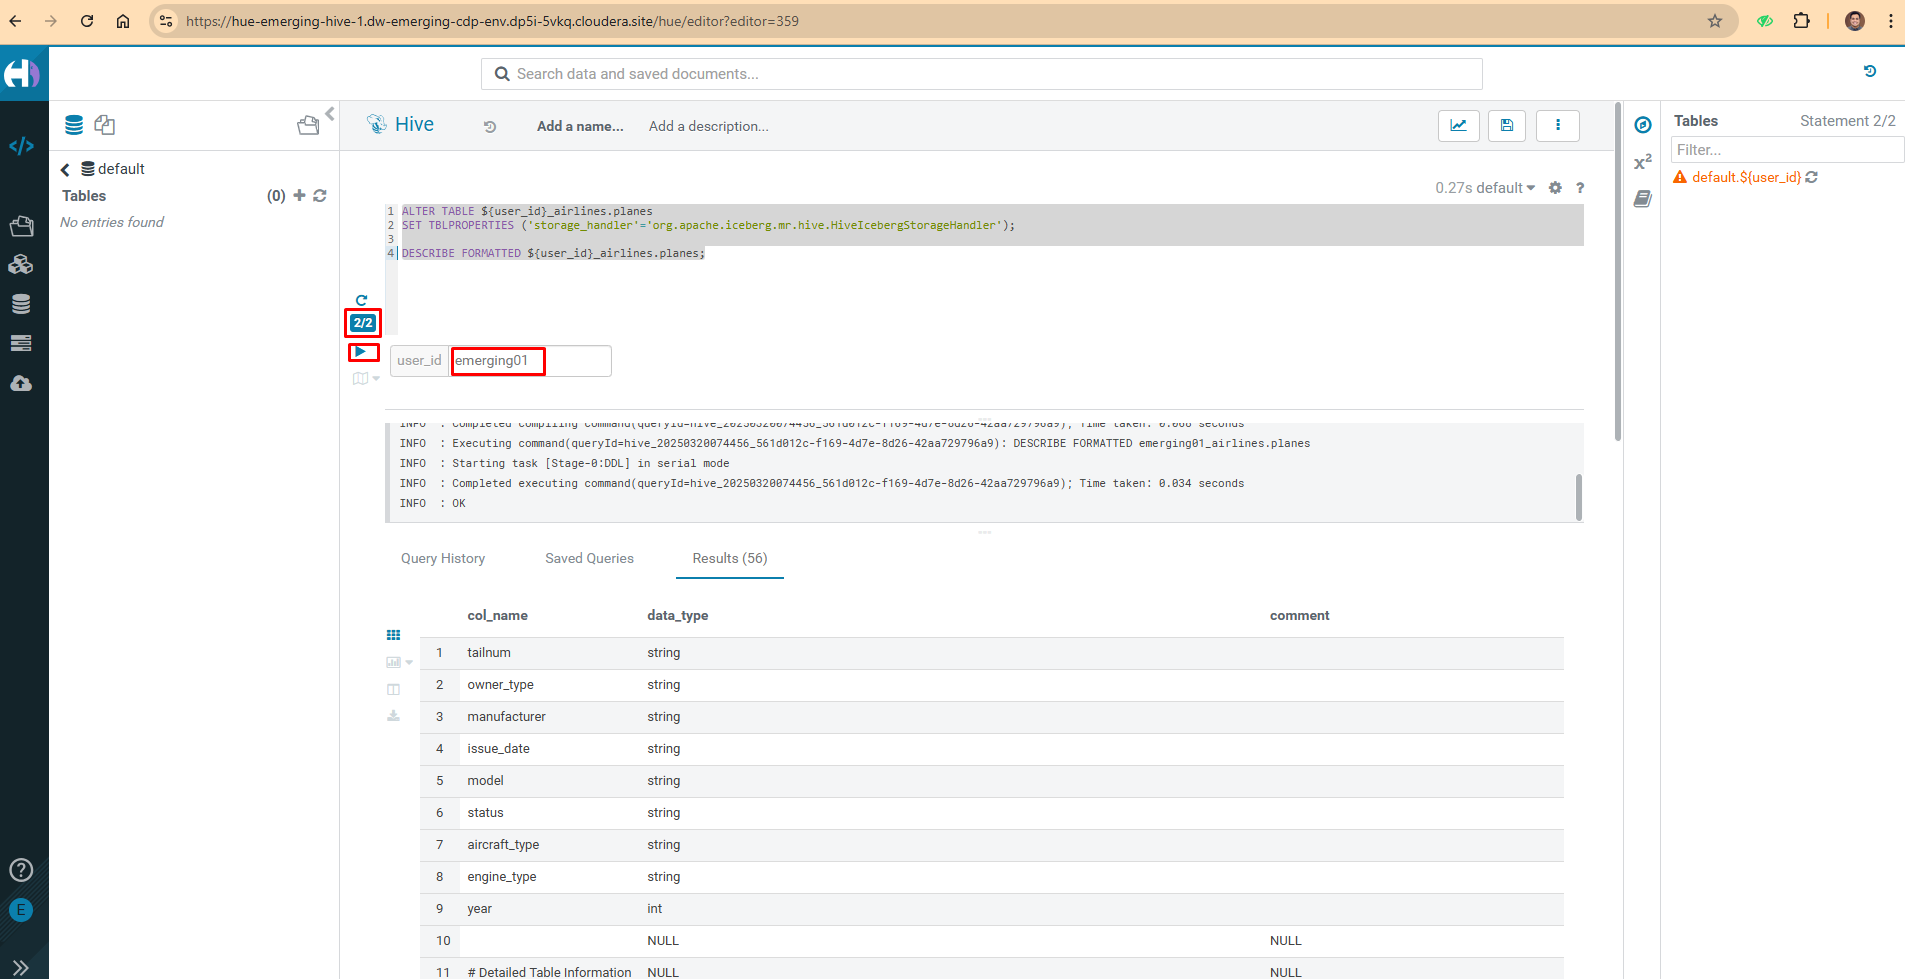
Task: Open the Chrome profile avatar
Action: coord(1855,21)
